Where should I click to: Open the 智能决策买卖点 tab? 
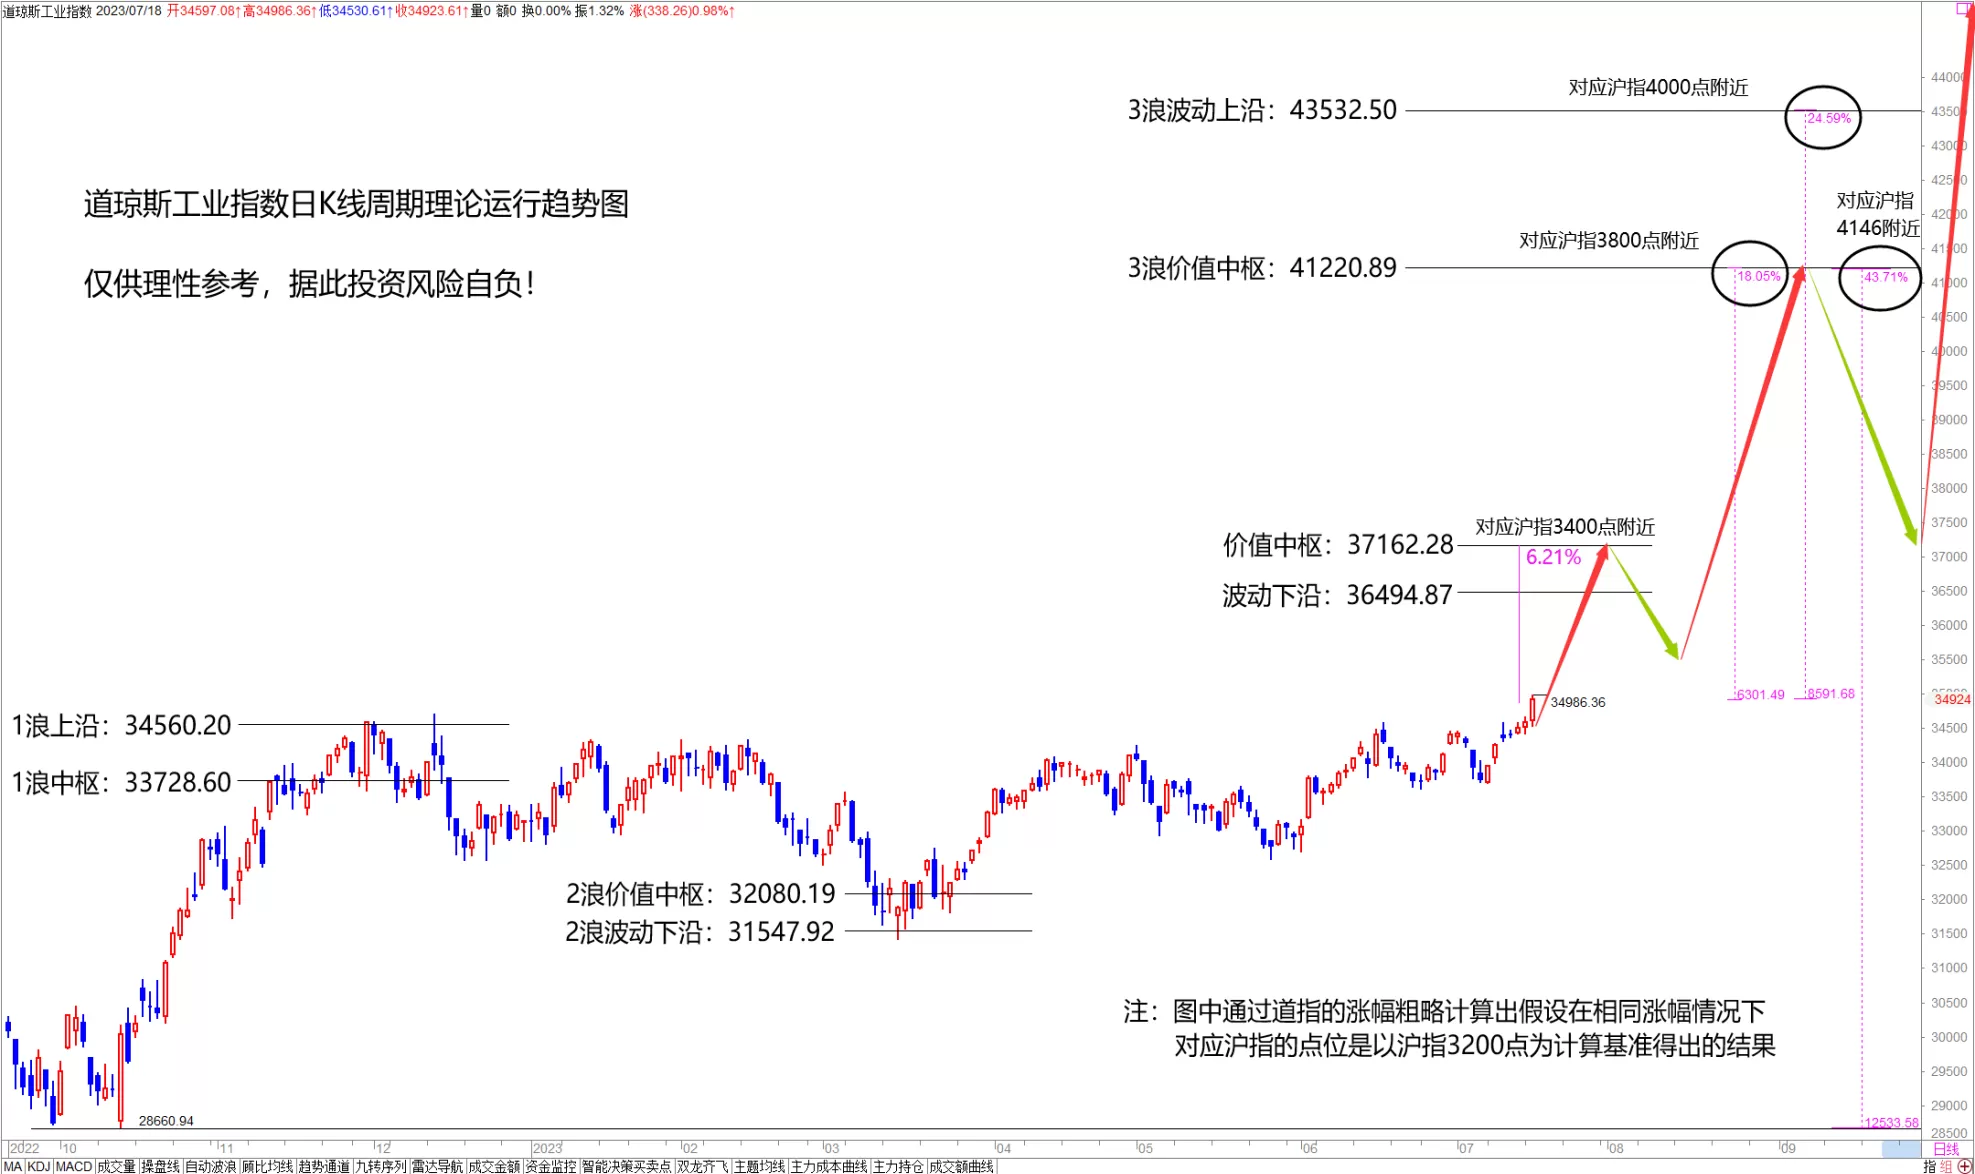(x=627, y=1166)
